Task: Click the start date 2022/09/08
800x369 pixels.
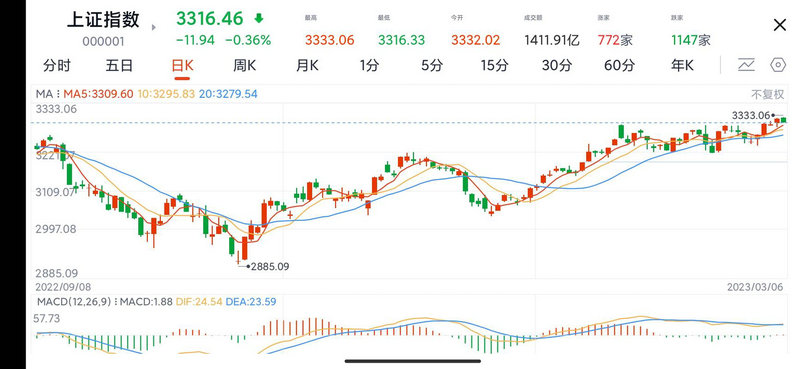Action: click(63, 287)
